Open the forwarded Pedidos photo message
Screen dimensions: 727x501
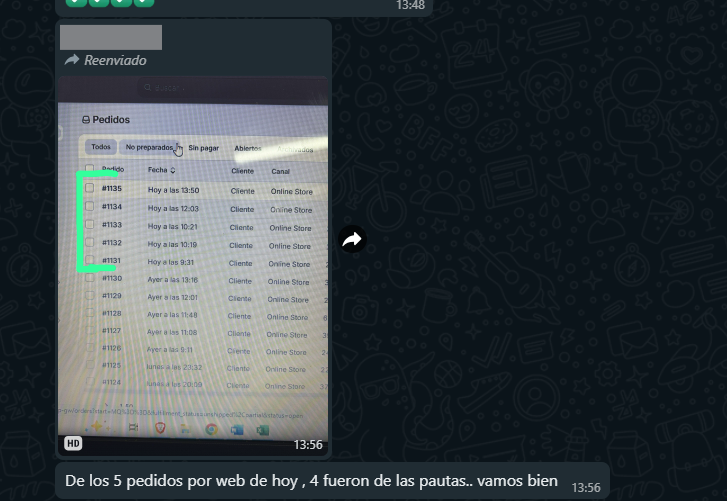[193, 266]
